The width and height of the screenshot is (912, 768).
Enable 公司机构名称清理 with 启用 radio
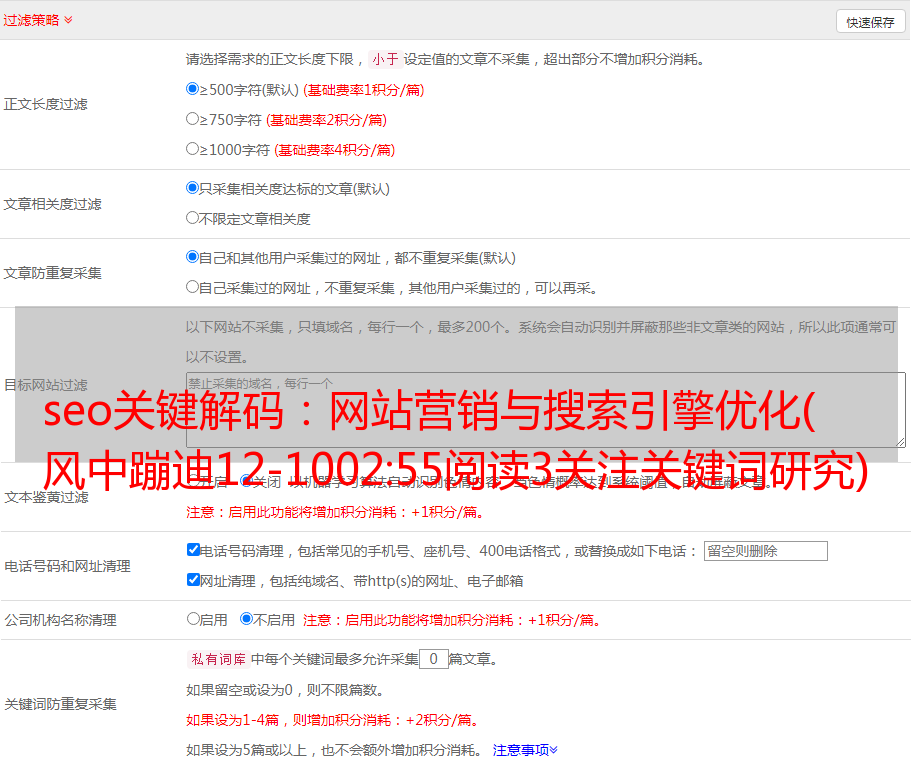point(193,619)
